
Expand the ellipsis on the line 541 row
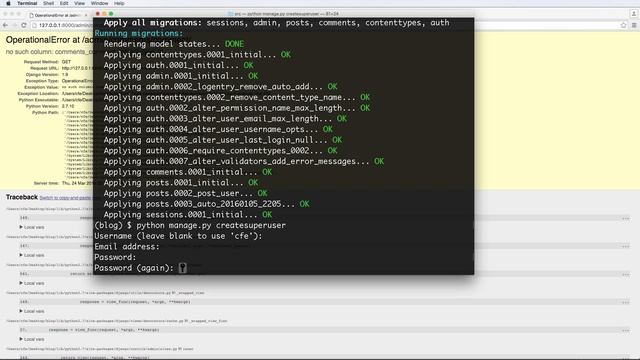(x=625, y=274)
